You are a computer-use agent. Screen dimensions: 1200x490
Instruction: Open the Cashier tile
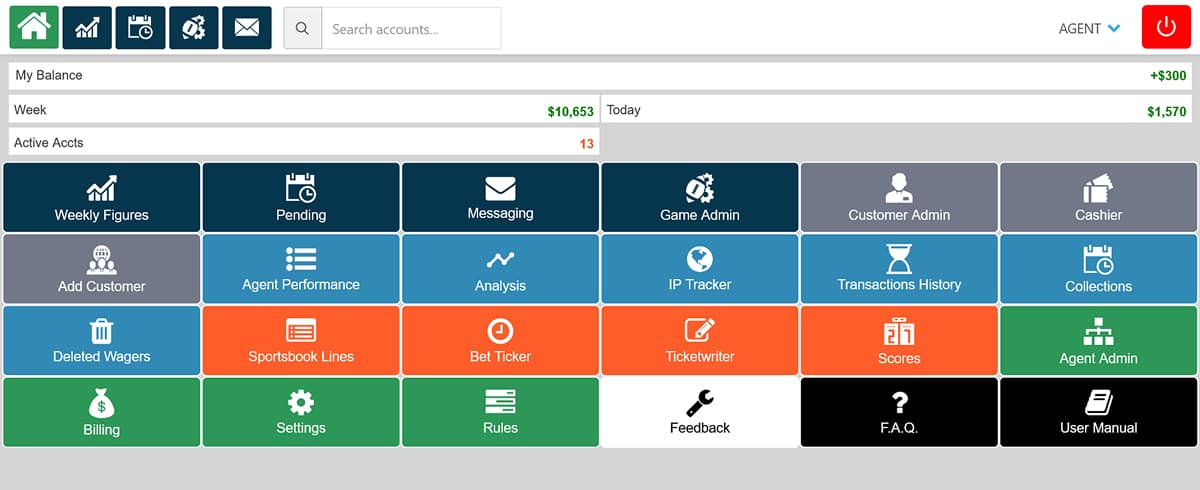point(1099,198)
